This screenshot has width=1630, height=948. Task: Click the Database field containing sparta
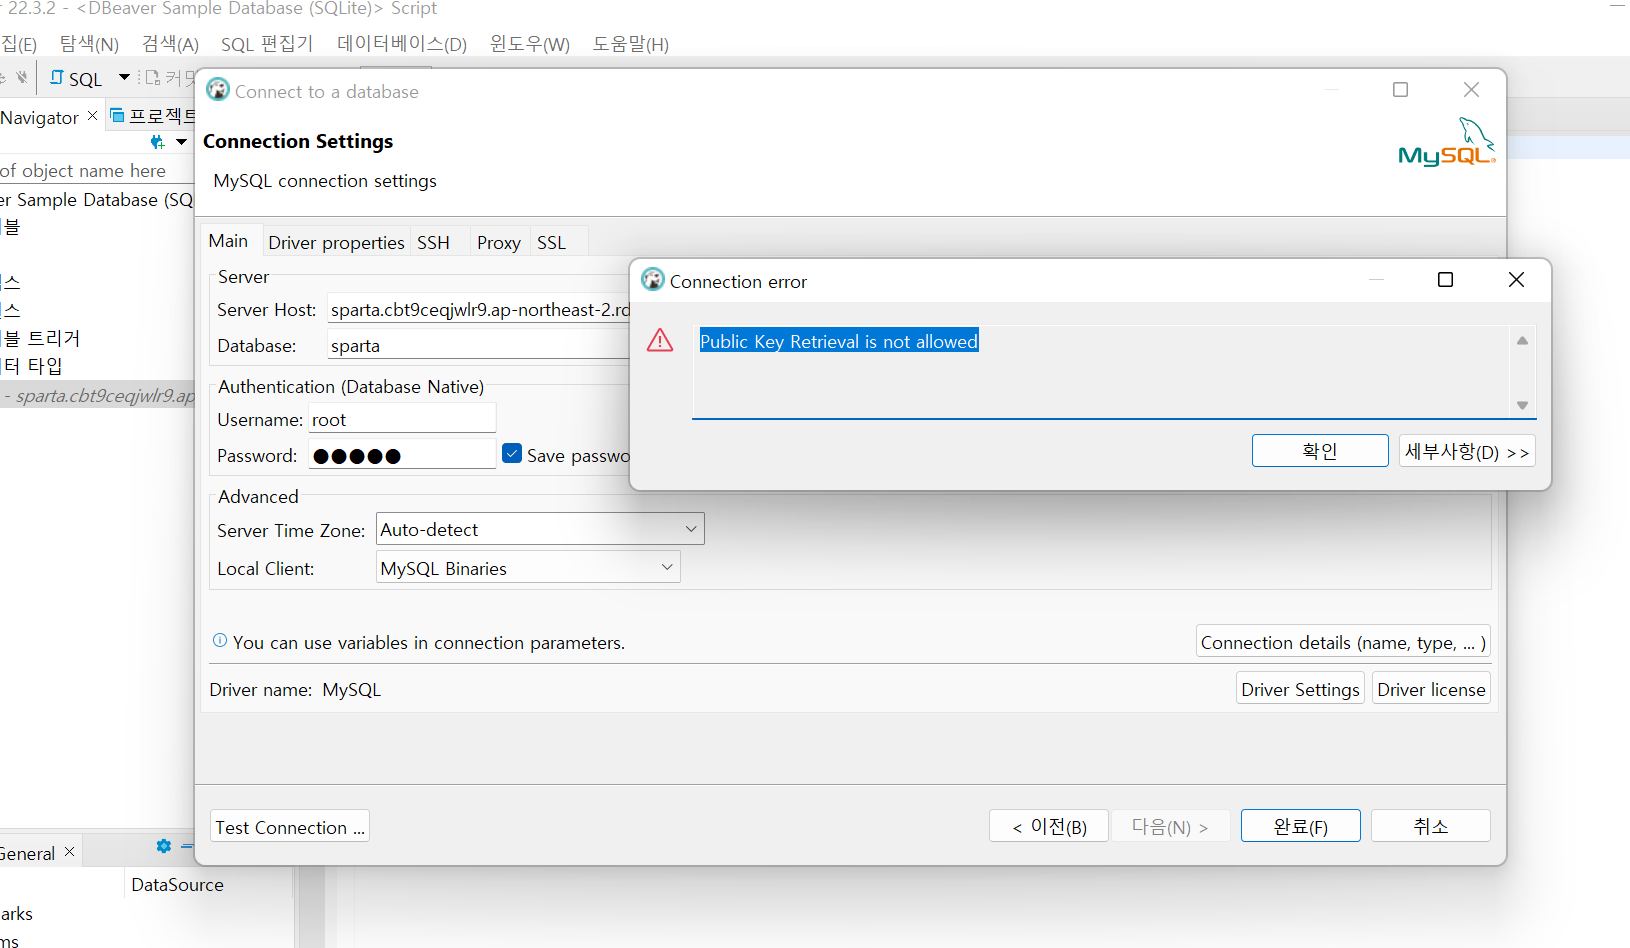coord(479,346)
